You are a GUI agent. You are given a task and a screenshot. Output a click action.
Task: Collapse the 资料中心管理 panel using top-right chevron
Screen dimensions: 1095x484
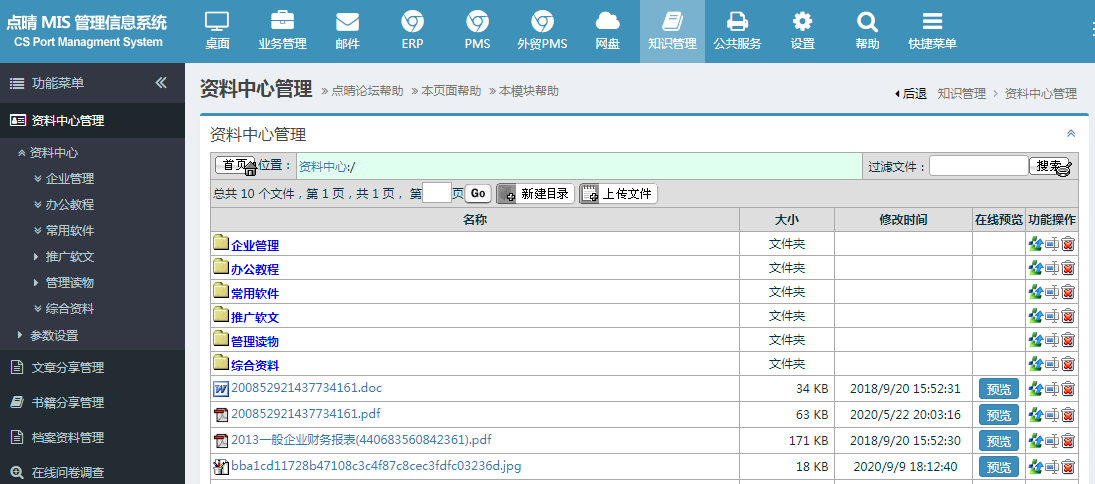click(x=1070, y=133)
